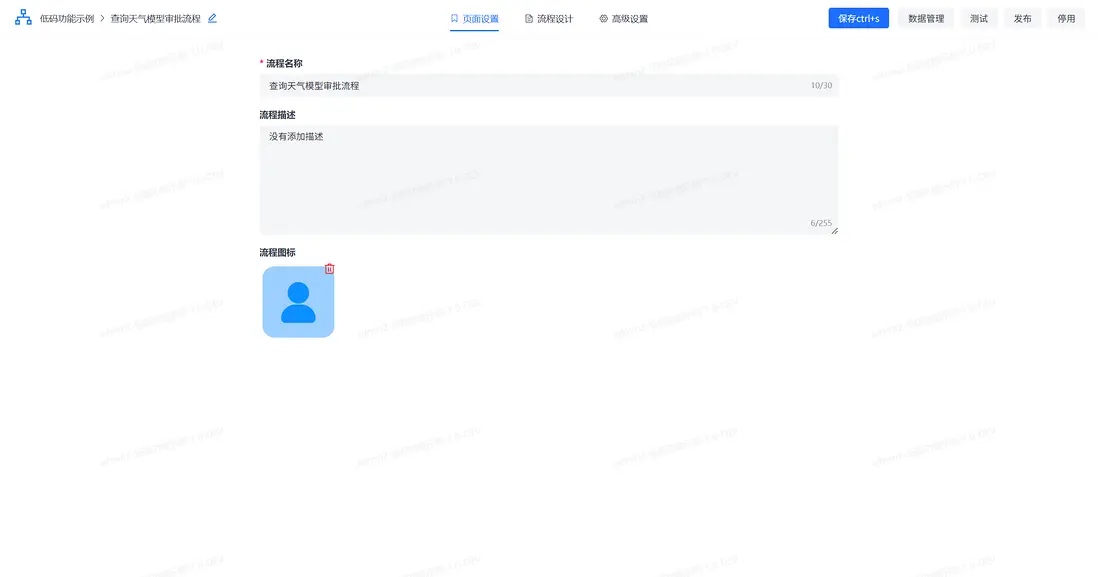Open the 低码功能示例 breadcrumb link
This screenshot has height=577, width=1098.
67,19
